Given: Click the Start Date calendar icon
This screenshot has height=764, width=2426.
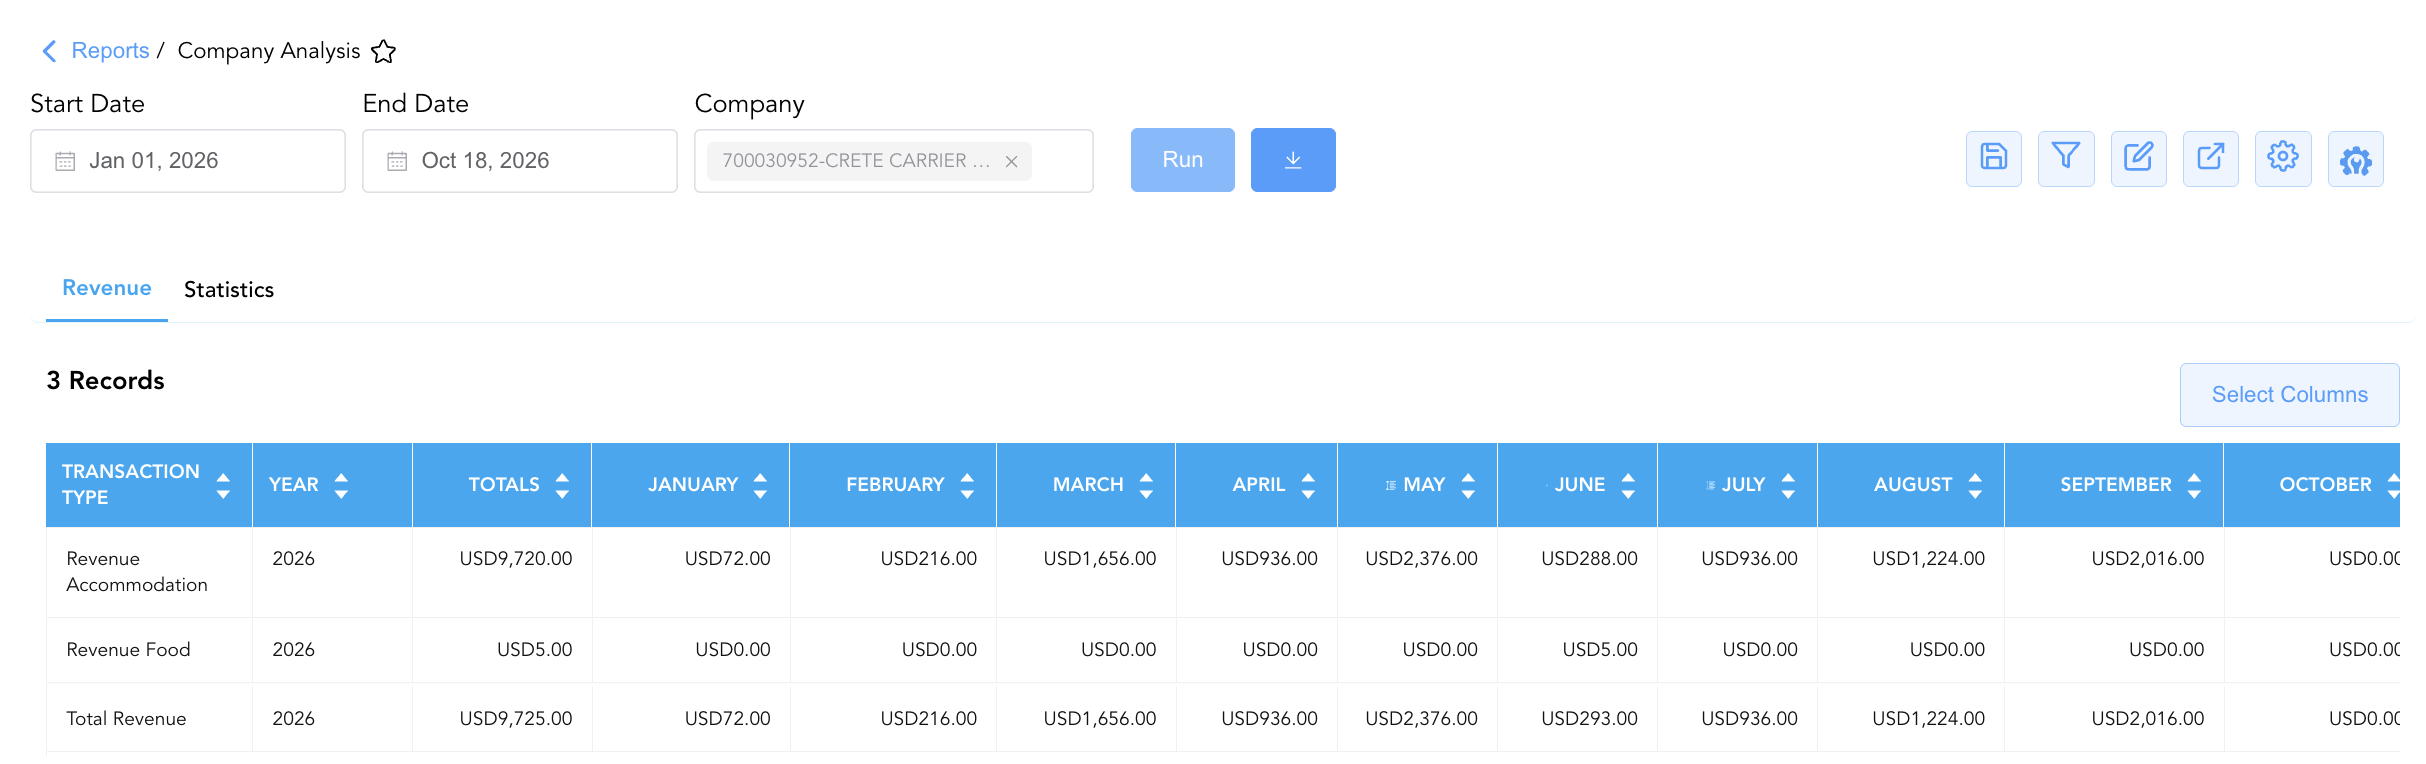Looking at the screenshot, I should click(x=65, y=161).
